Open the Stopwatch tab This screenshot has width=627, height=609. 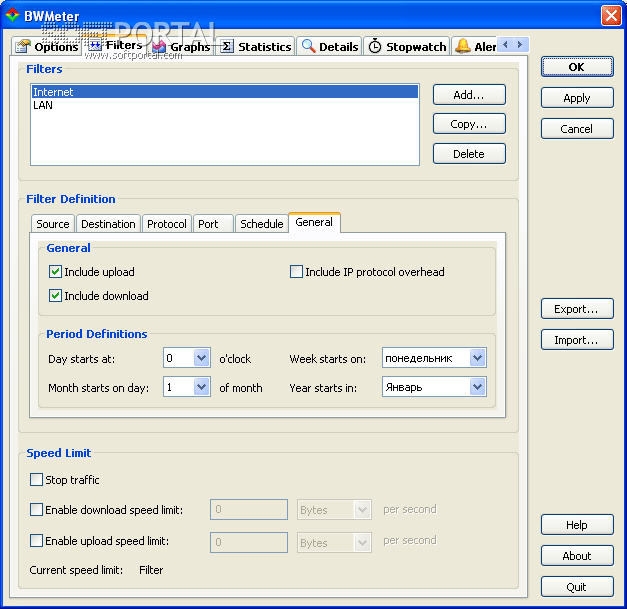pyautogui.click(x=407, y=46)
